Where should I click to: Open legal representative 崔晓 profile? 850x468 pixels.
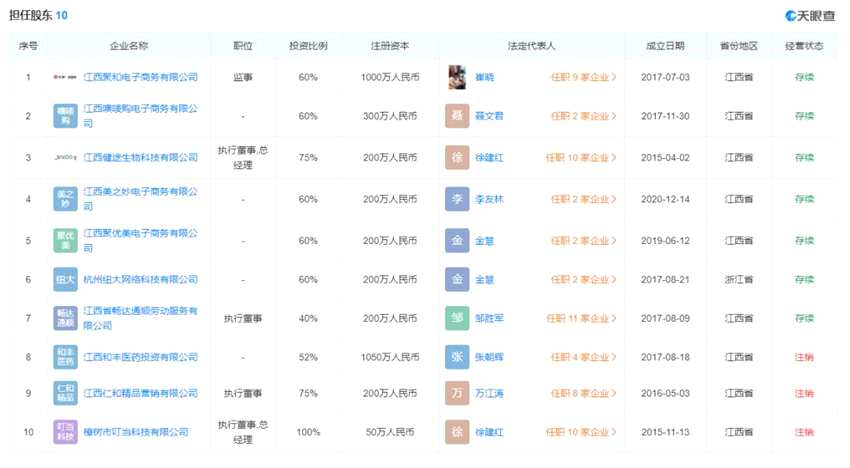tap(485, 77)
